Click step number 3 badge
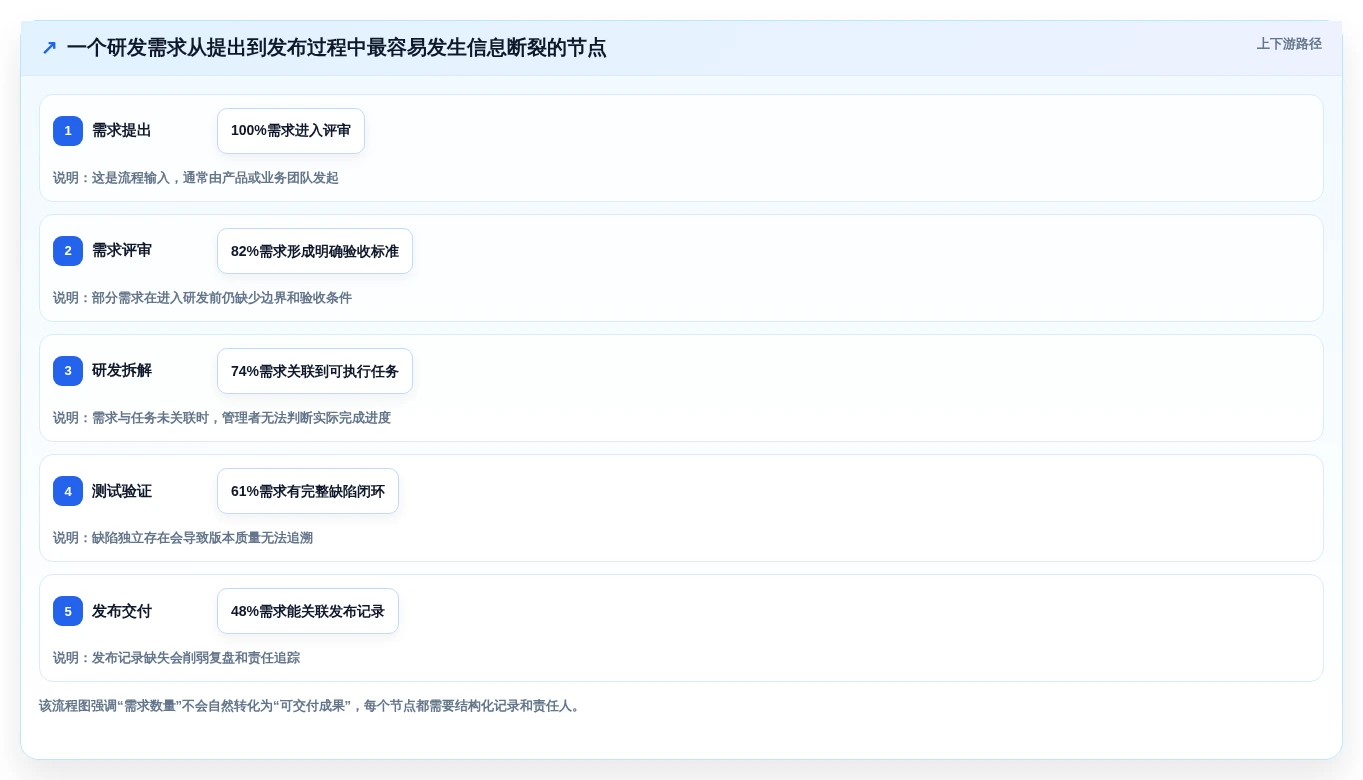 [x=68, y=371]
